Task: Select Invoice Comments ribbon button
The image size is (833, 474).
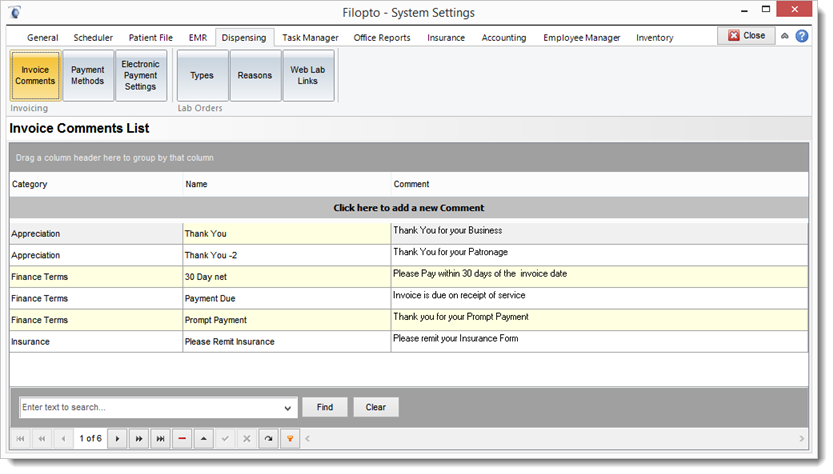Action: click(35, 75)
